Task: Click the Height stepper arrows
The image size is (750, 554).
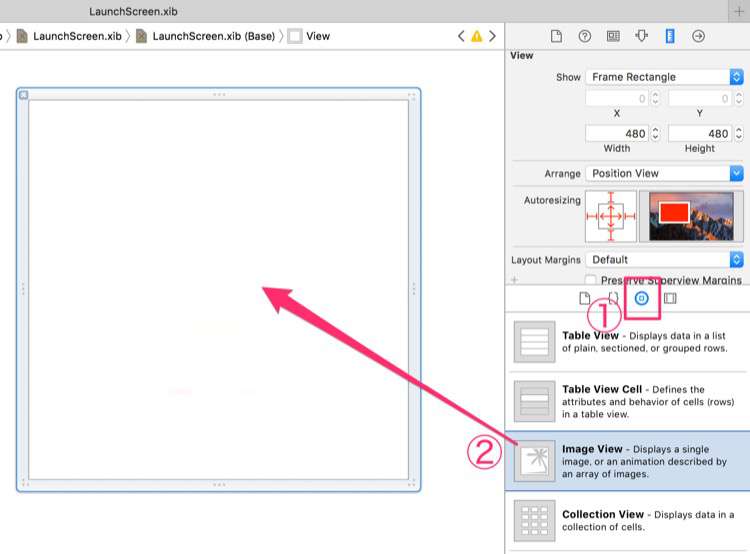Action: pyautogui.click(x=739, y=133)
